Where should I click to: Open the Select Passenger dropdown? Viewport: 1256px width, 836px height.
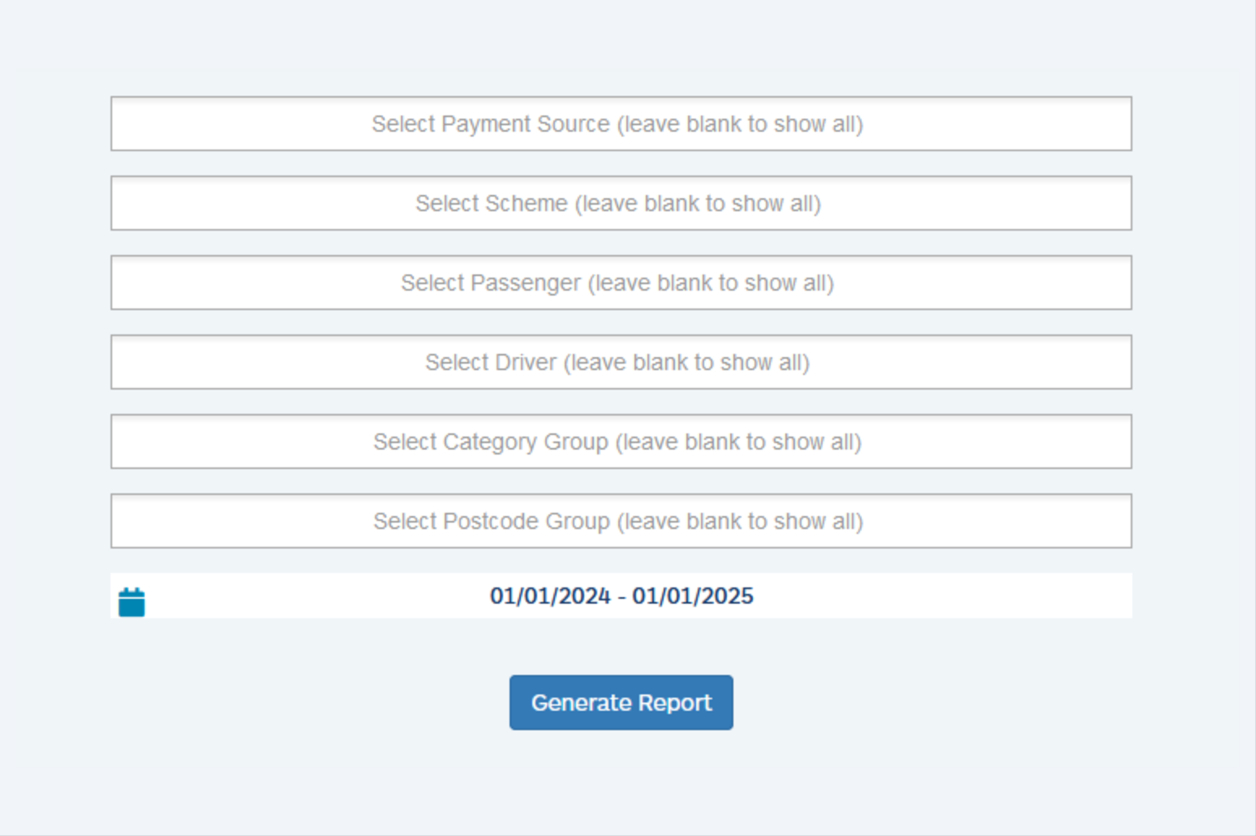(x=620, y=283)
